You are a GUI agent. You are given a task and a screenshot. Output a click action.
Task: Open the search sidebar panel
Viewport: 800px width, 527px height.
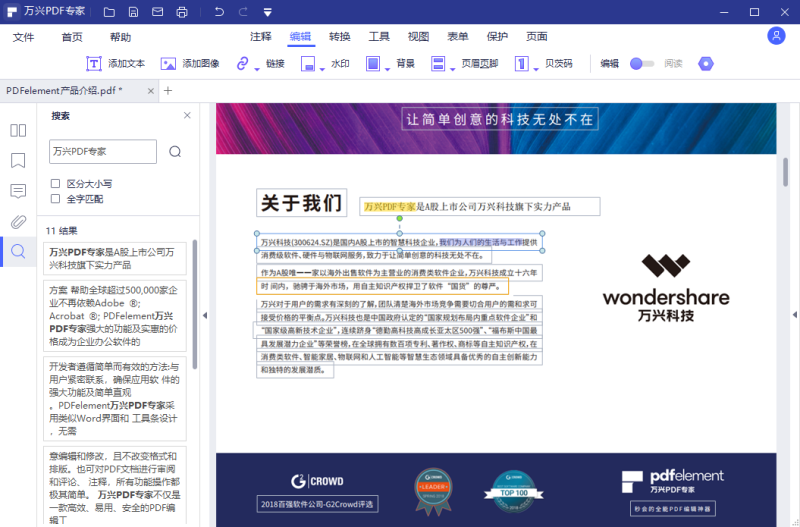(x=18, y=251)
